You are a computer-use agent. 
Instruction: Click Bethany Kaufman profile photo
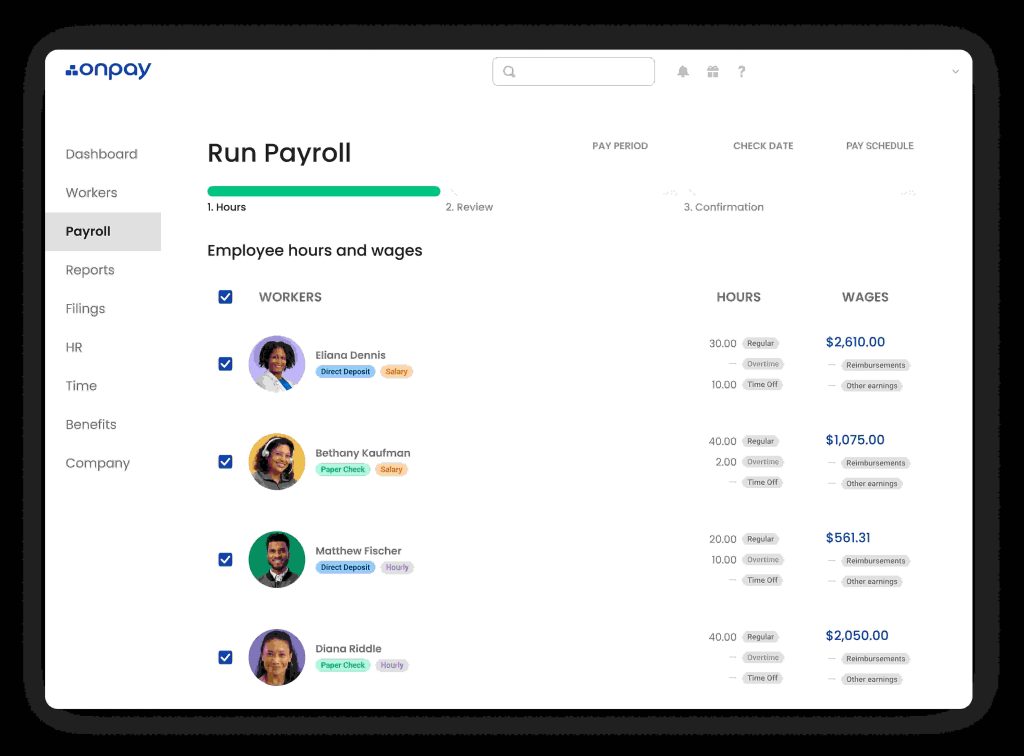pyautogui.click(x=277, y=462)
